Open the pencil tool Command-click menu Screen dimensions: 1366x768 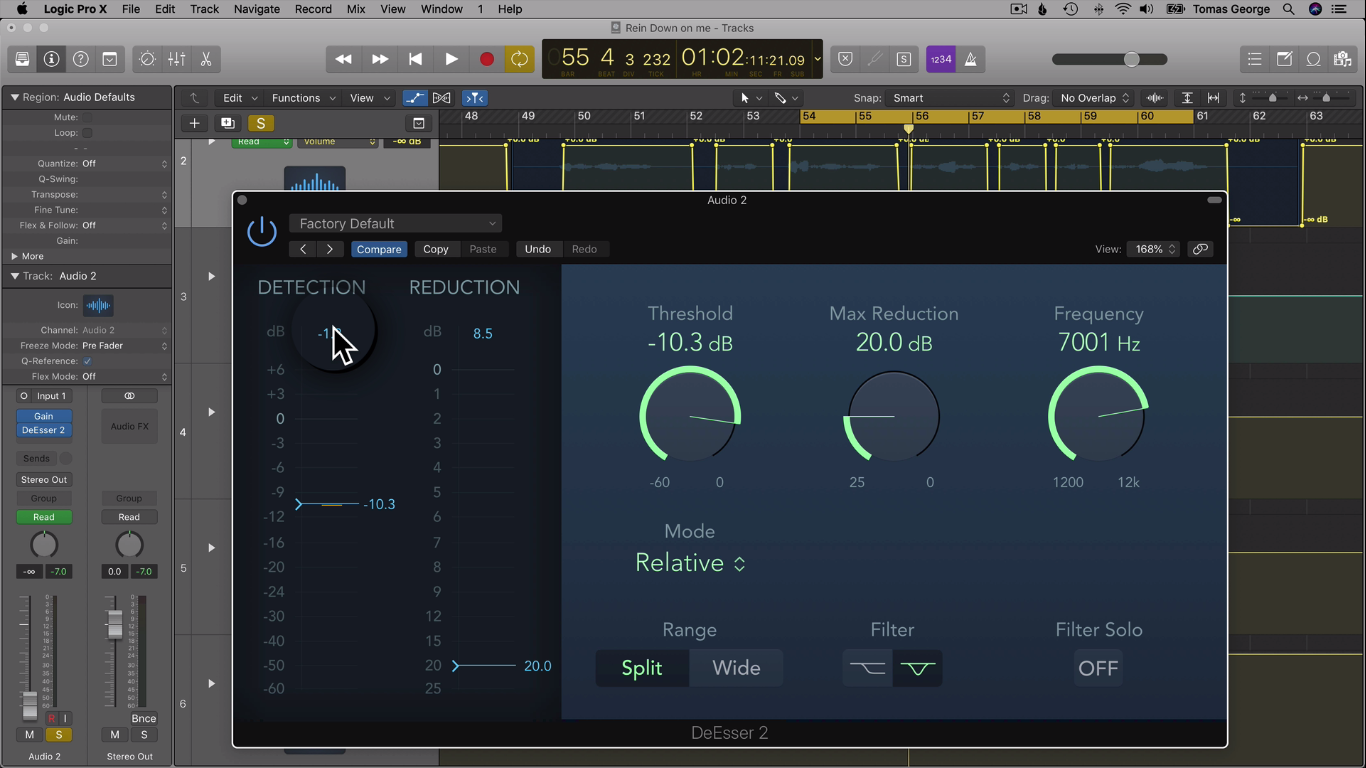pos(786,98)
